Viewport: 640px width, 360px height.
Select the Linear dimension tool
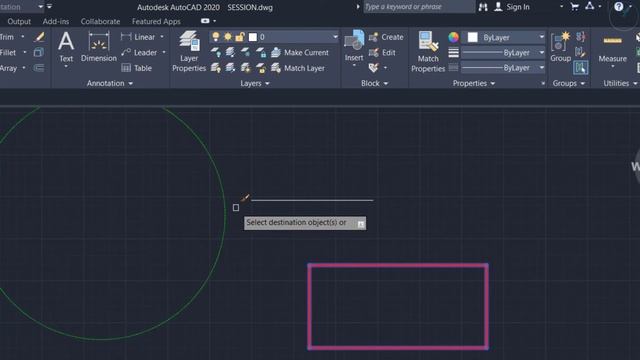[x=138, y=37]
